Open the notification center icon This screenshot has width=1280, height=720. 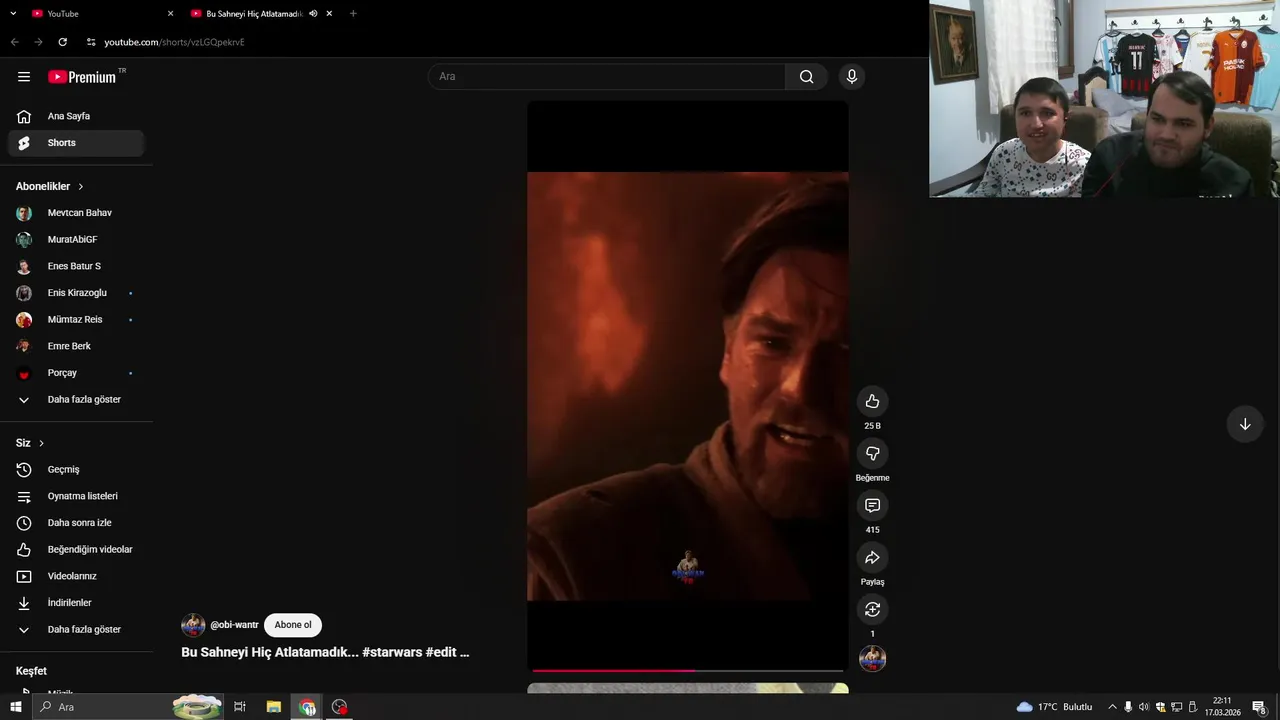1258,707
